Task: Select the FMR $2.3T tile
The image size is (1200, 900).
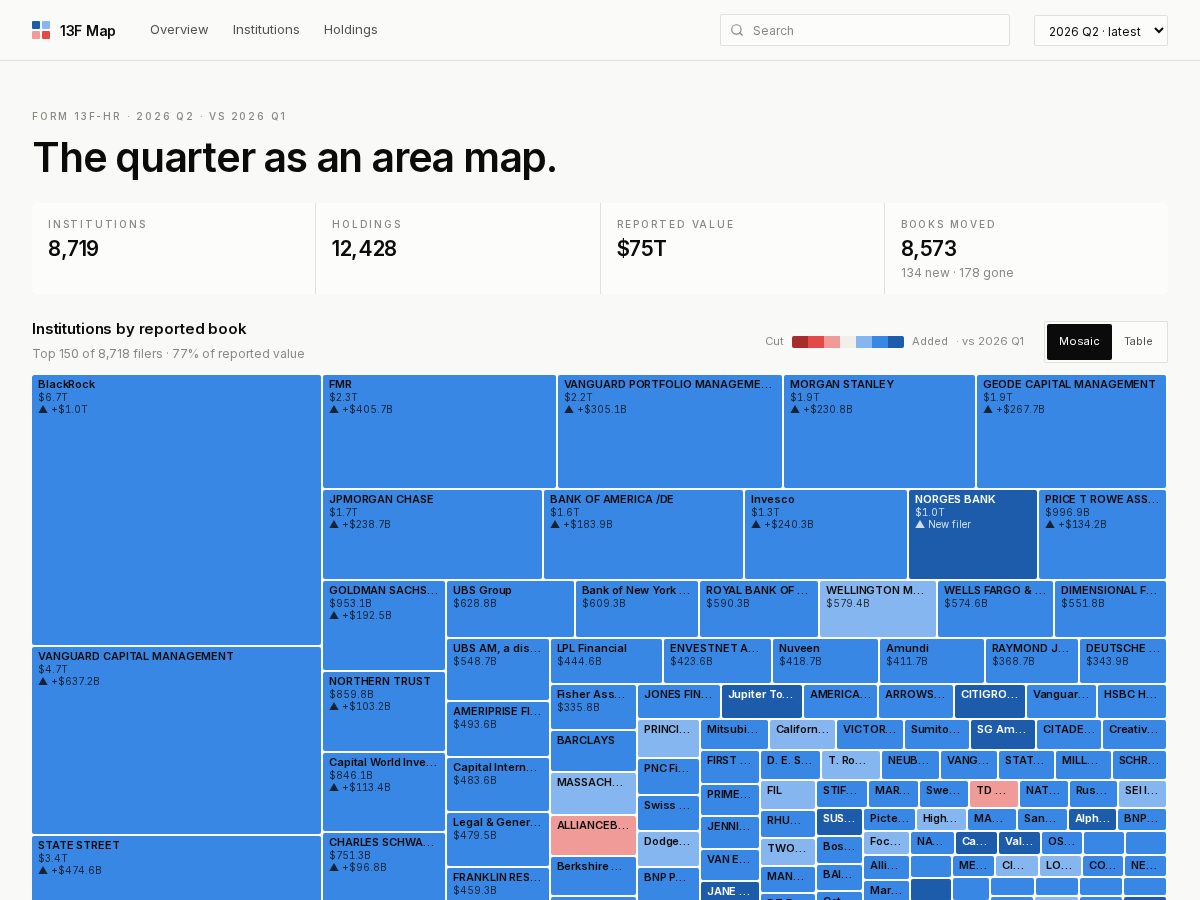Action: pyautogui.click(x=439, y=431)
